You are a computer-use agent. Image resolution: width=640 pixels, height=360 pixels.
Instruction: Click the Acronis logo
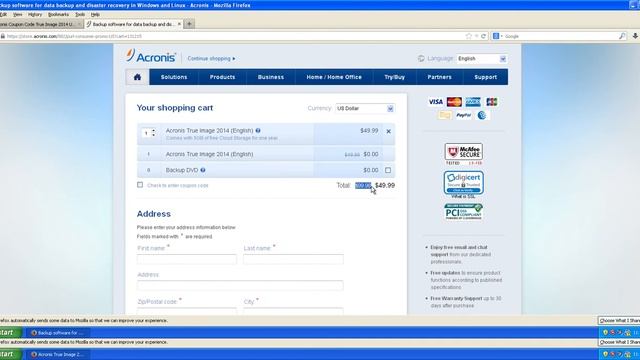click(151, 56)
